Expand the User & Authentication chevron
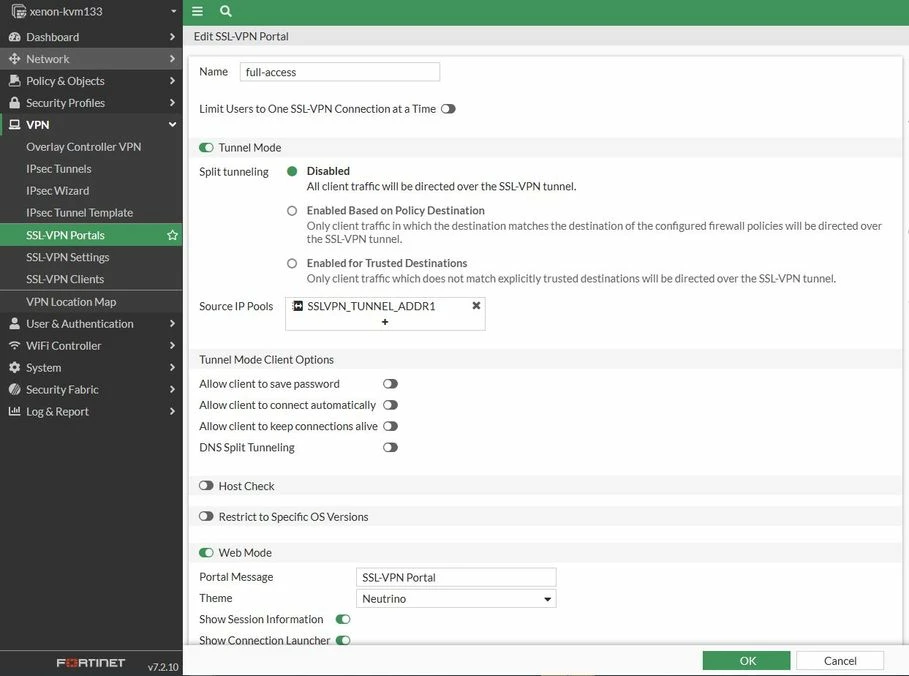Image resolution: width=909 pixels, height=676 pixels. [172, 324]
